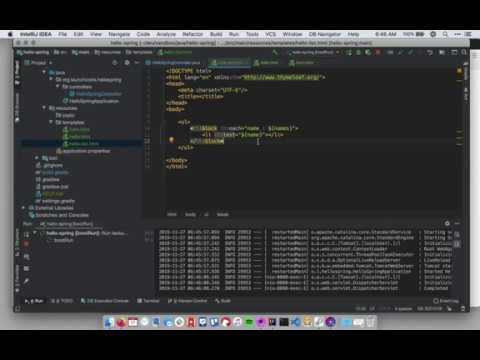480x360 pixels.
Task: Select Scratches and Consoles node
Action: pos(59,215)
